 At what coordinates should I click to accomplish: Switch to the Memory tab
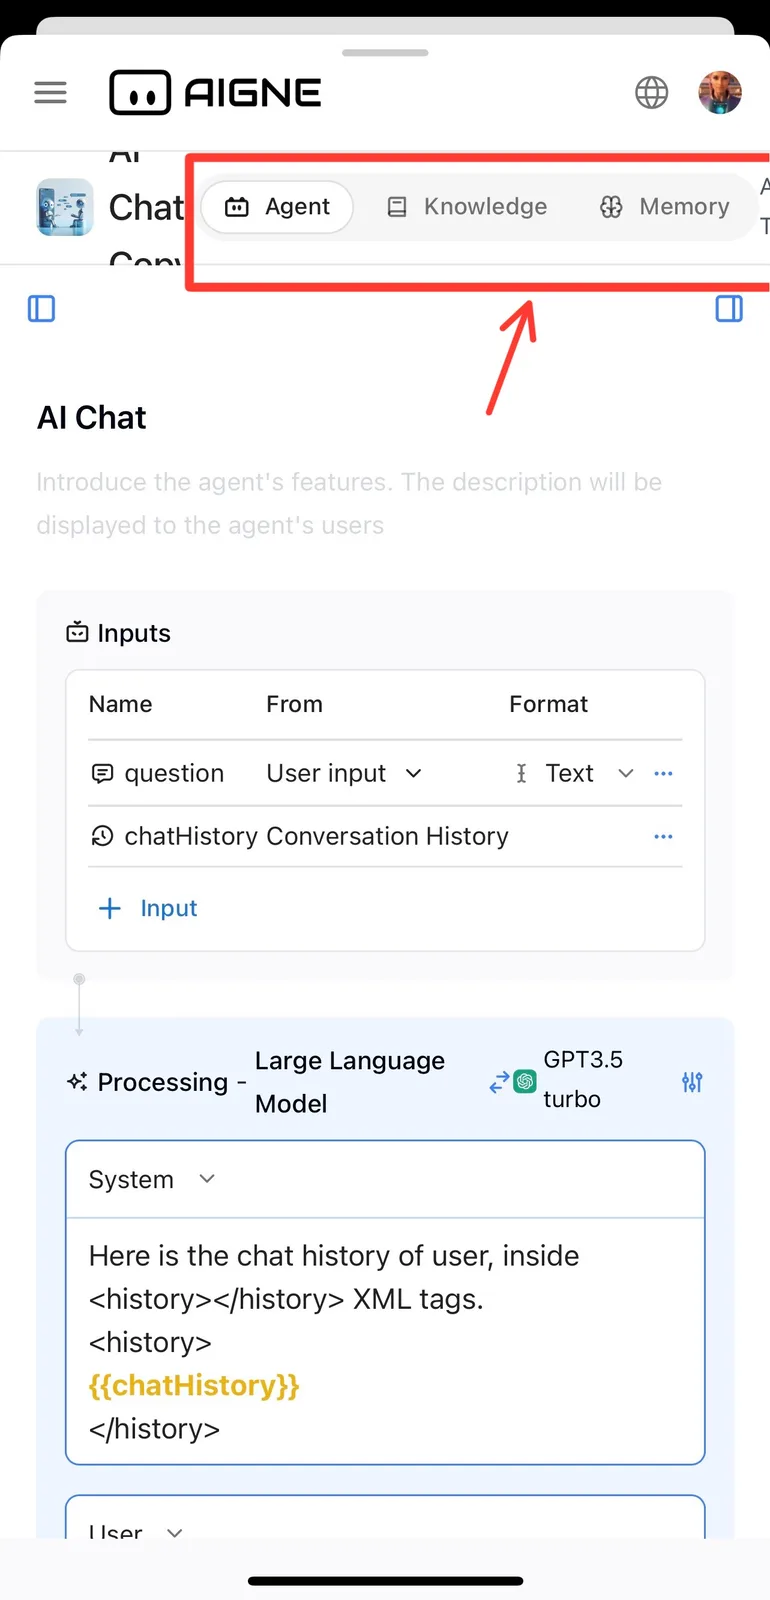pyautogui.click(x=665, y=207)
